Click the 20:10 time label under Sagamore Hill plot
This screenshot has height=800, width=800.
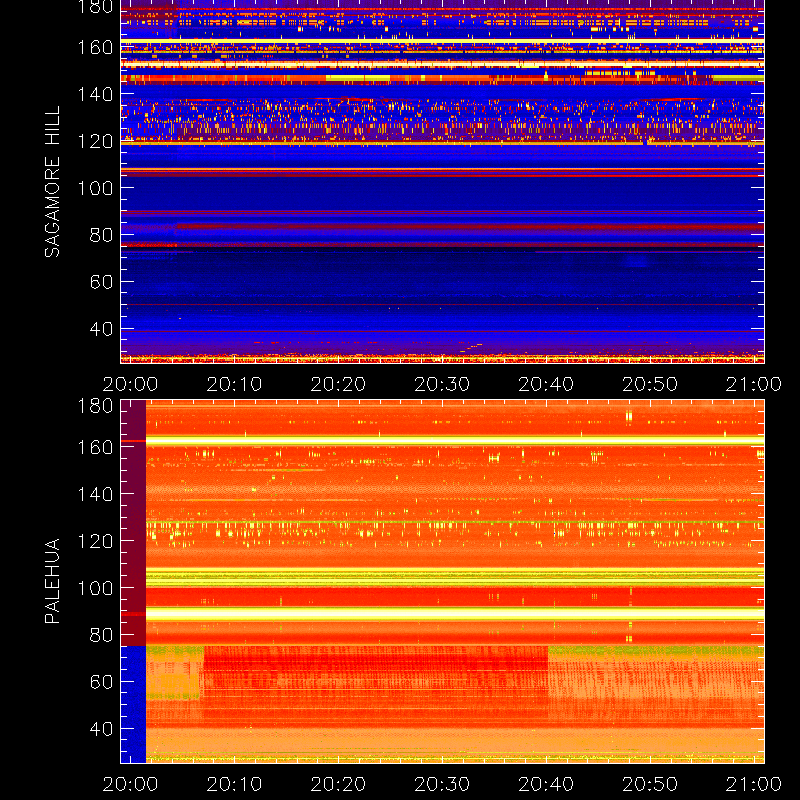point(234,384)
